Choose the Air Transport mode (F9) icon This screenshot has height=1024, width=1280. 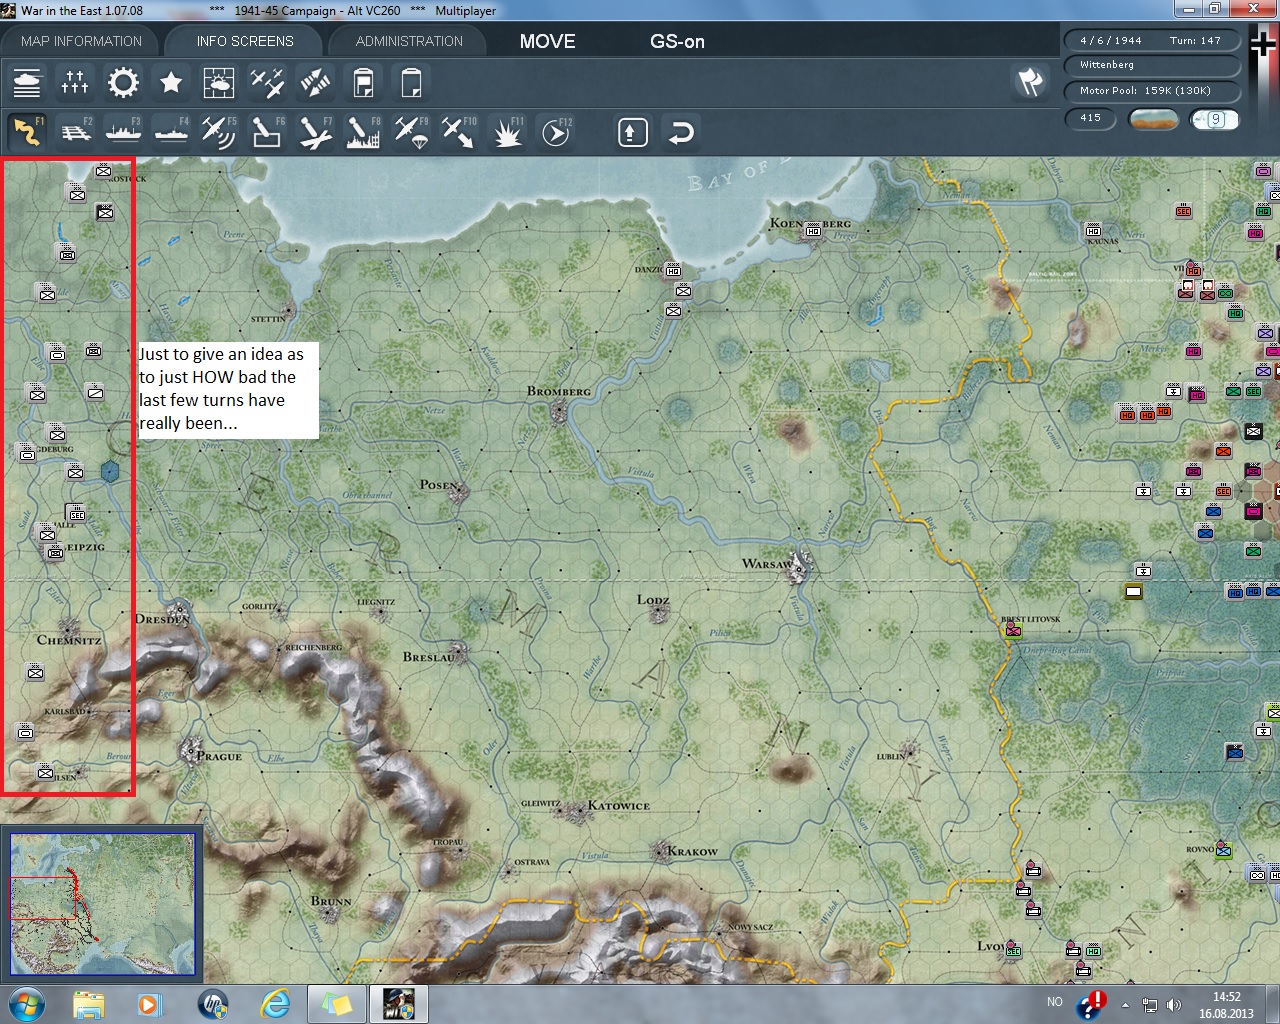pyautogui.click(x=411, y=132)
